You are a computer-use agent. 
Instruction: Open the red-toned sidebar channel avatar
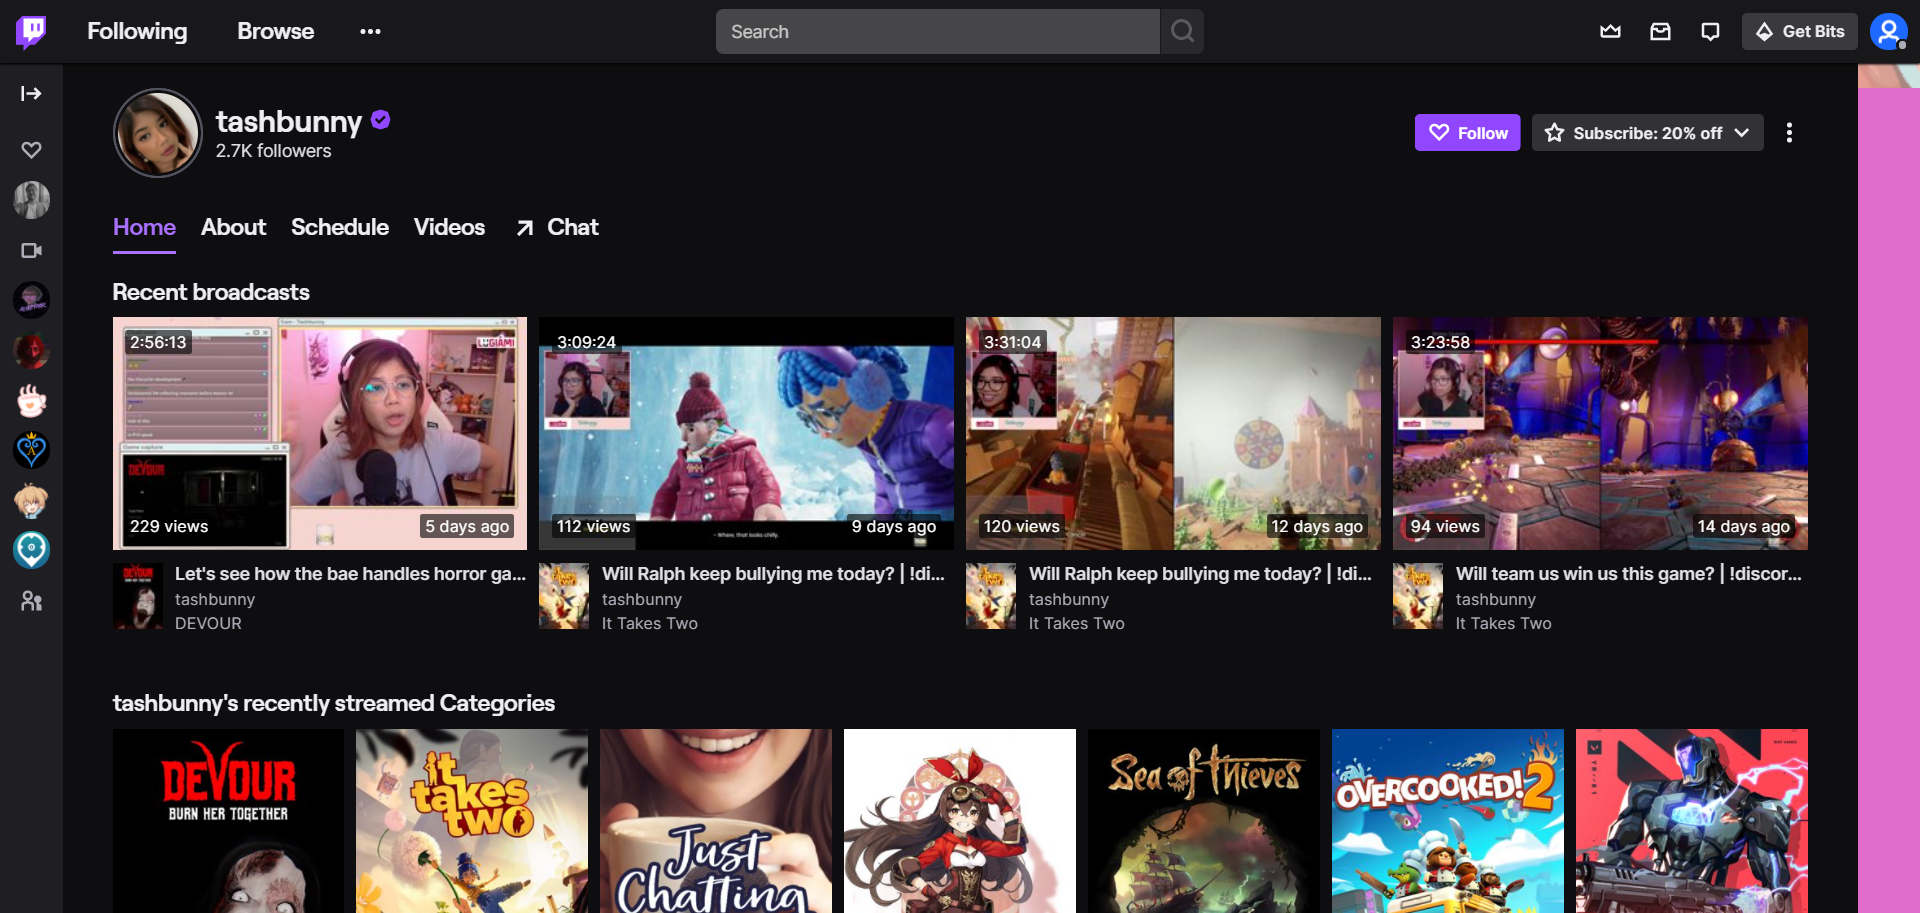(x=31, y=350)
